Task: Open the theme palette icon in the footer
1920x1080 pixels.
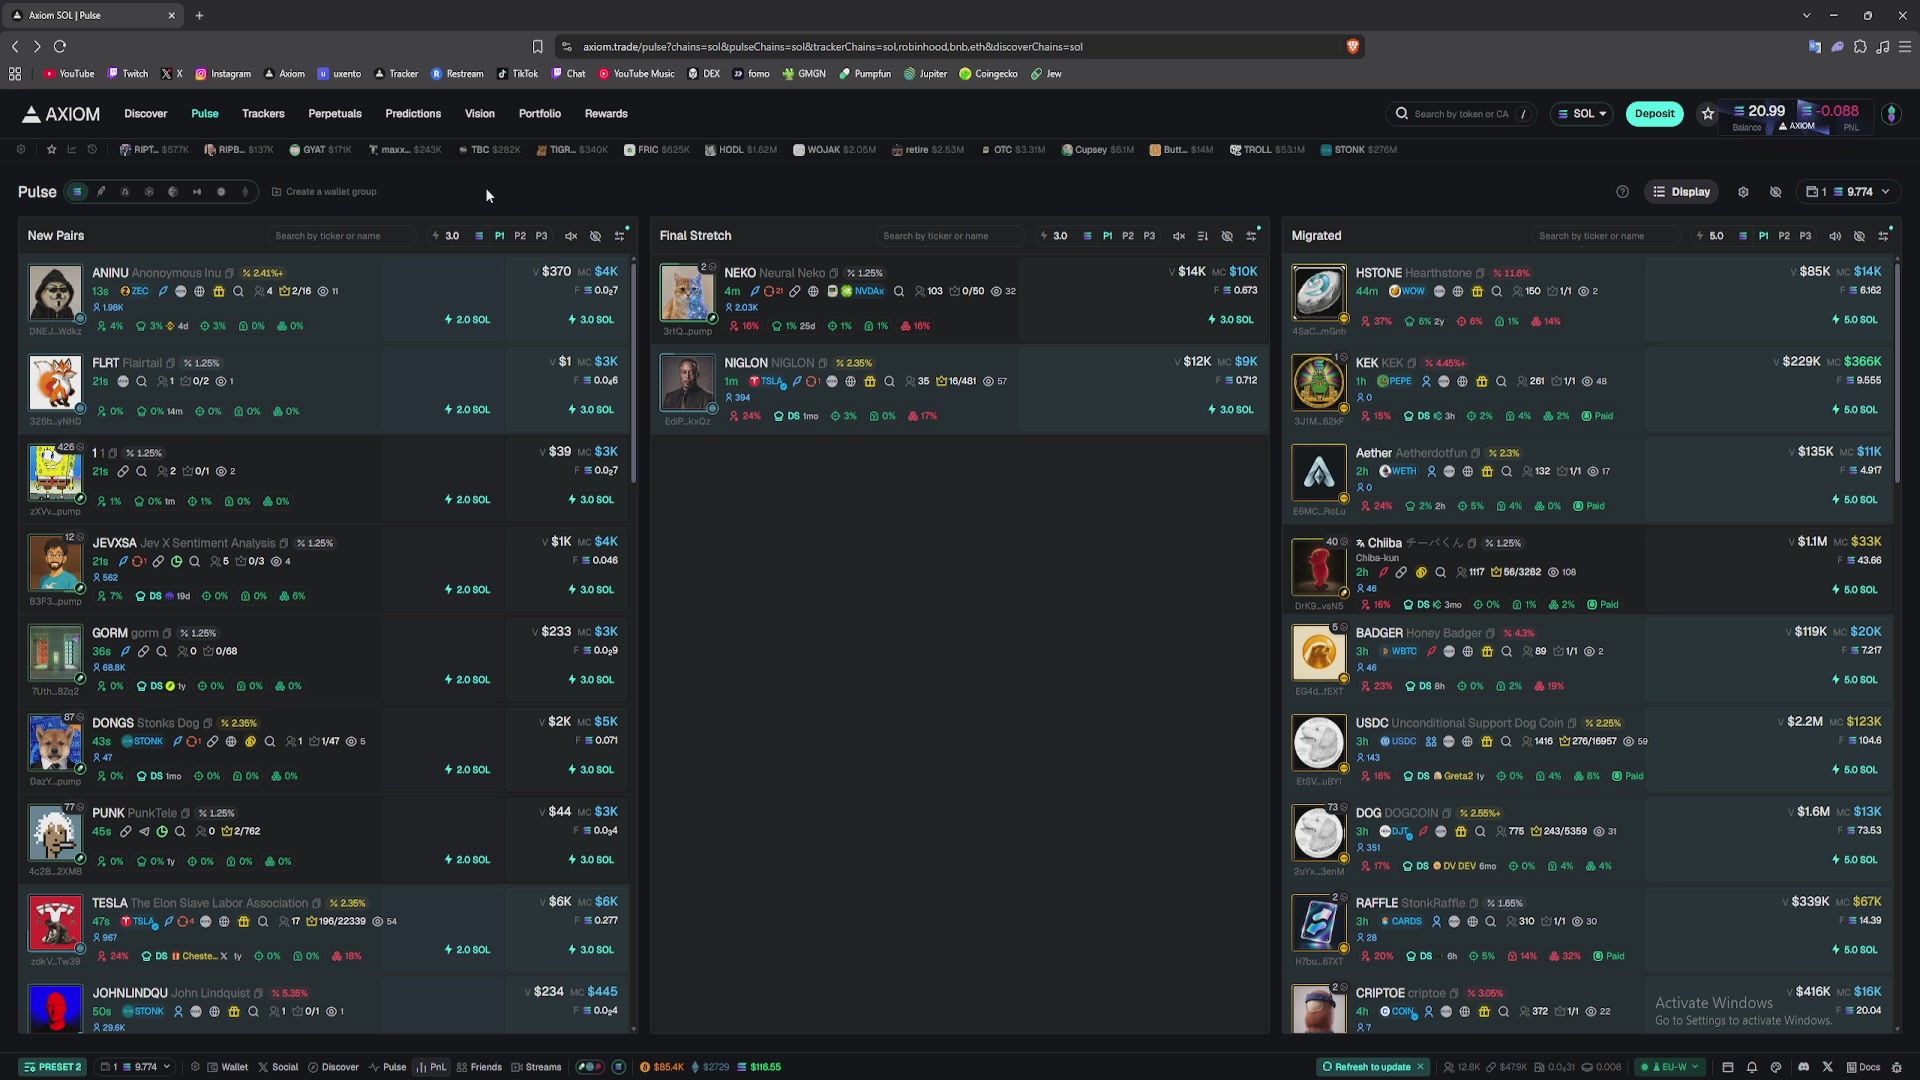Action: [1776, 1067]
